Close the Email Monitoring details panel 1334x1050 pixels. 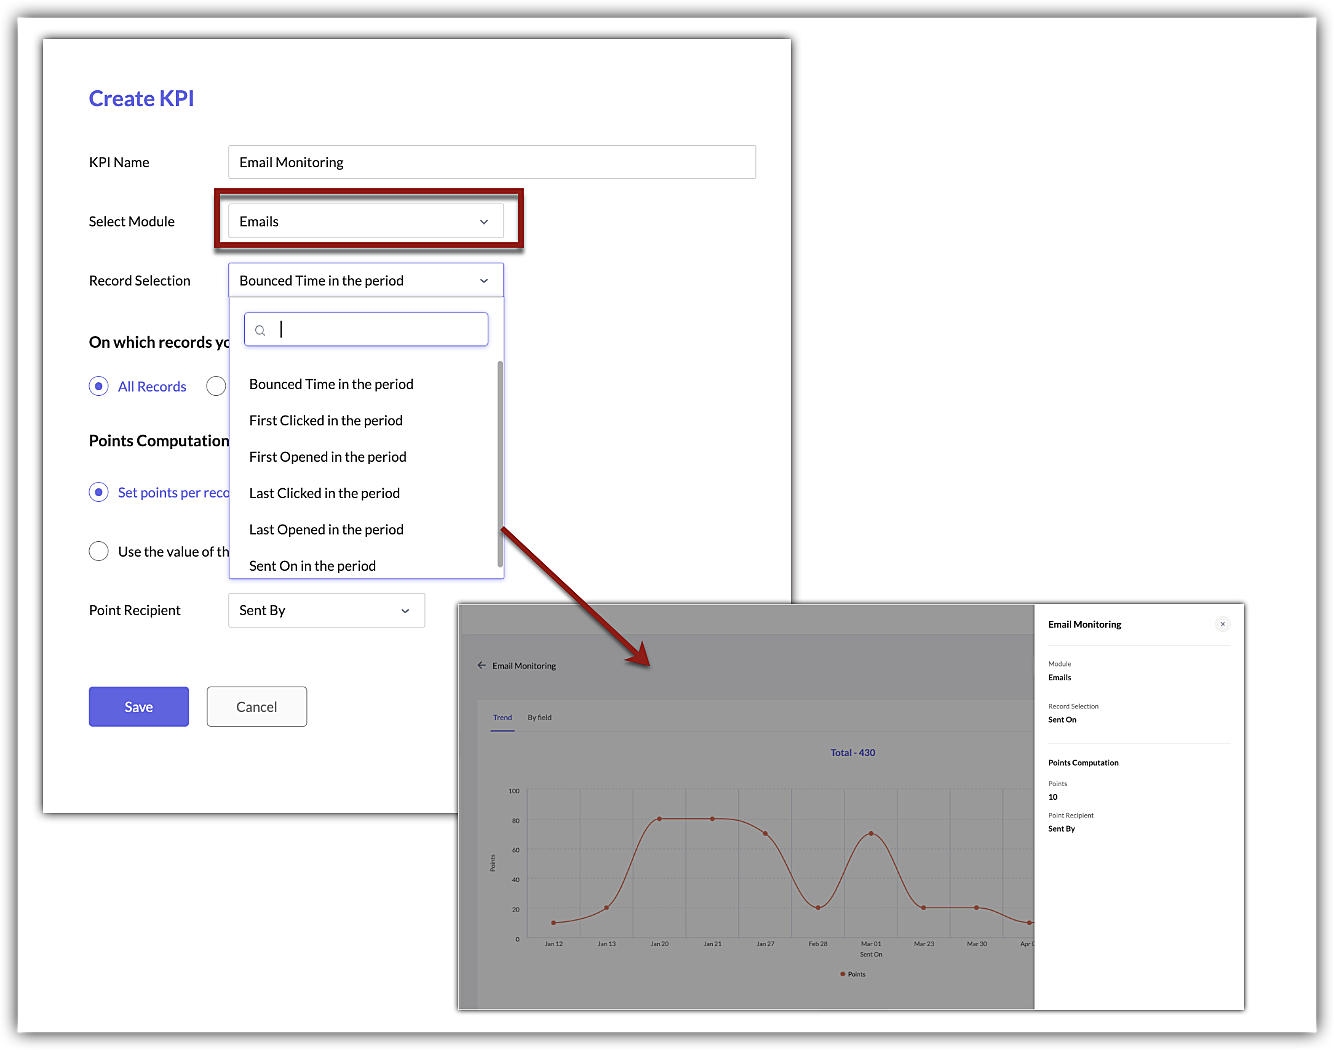tap(1222, 624)
